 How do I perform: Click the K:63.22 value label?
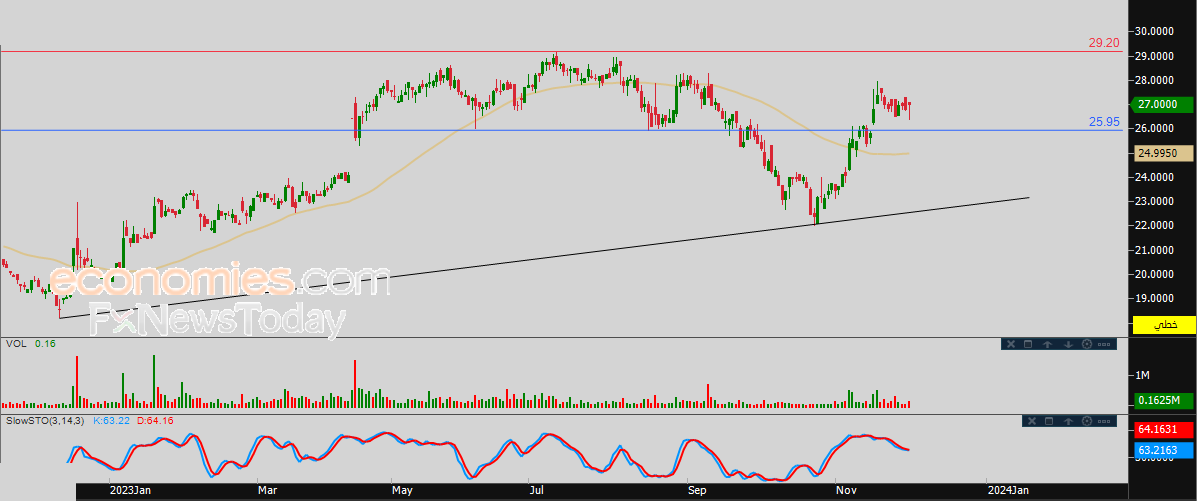pos(111,420)
